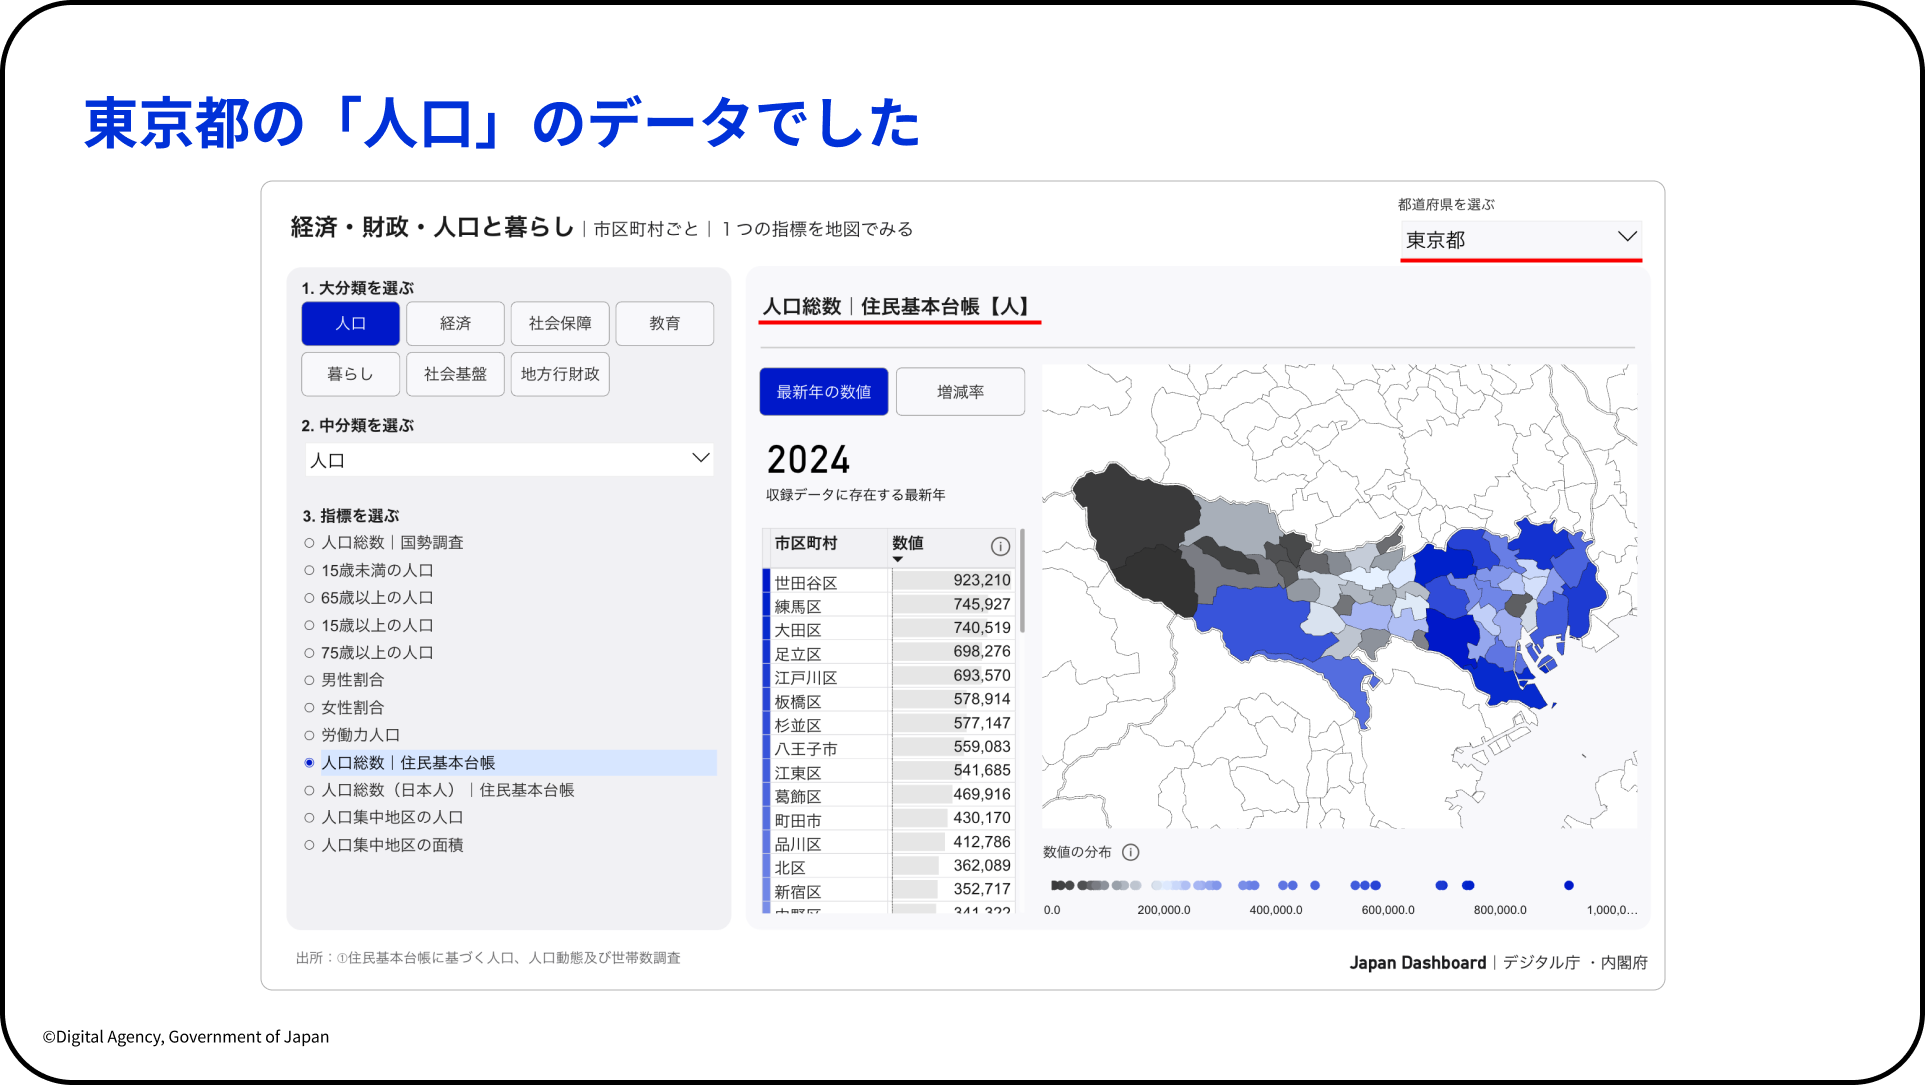Click the 町田市 table row

[x=889, y=819]
